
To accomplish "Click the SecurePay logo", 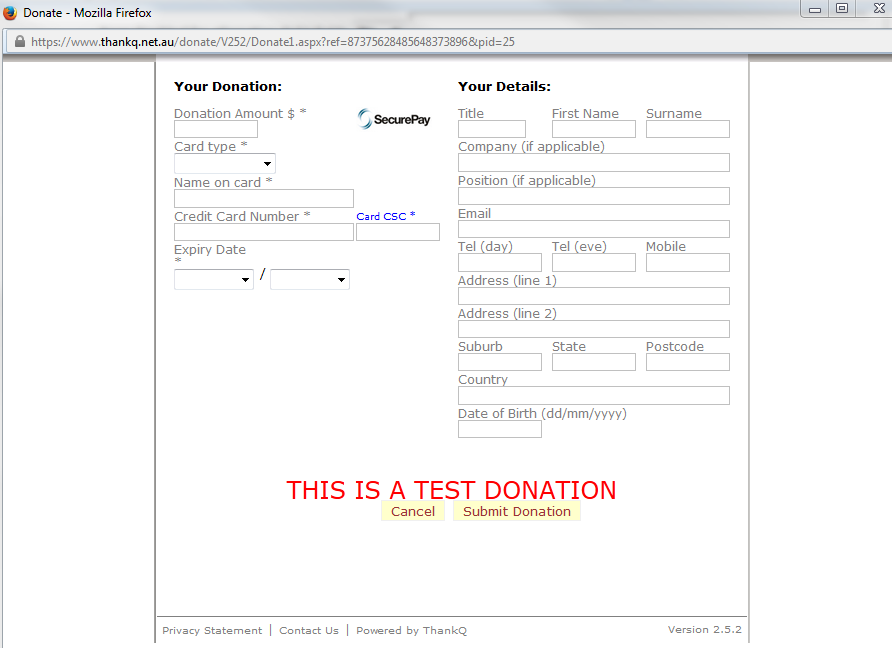I will click(x=394, y=119).
